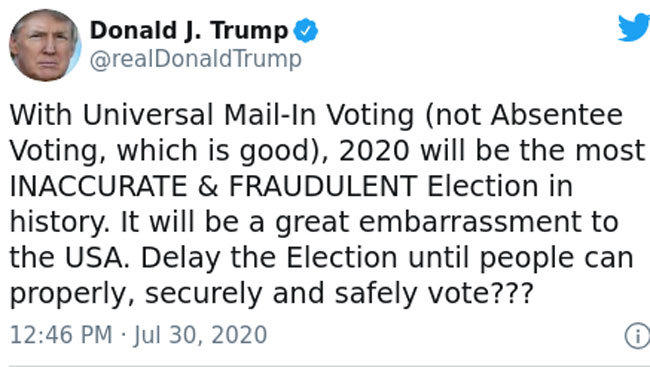Click the word FRAUDULENT in the tweet
This screenshot has width=650, height=367.
point(323,186)
